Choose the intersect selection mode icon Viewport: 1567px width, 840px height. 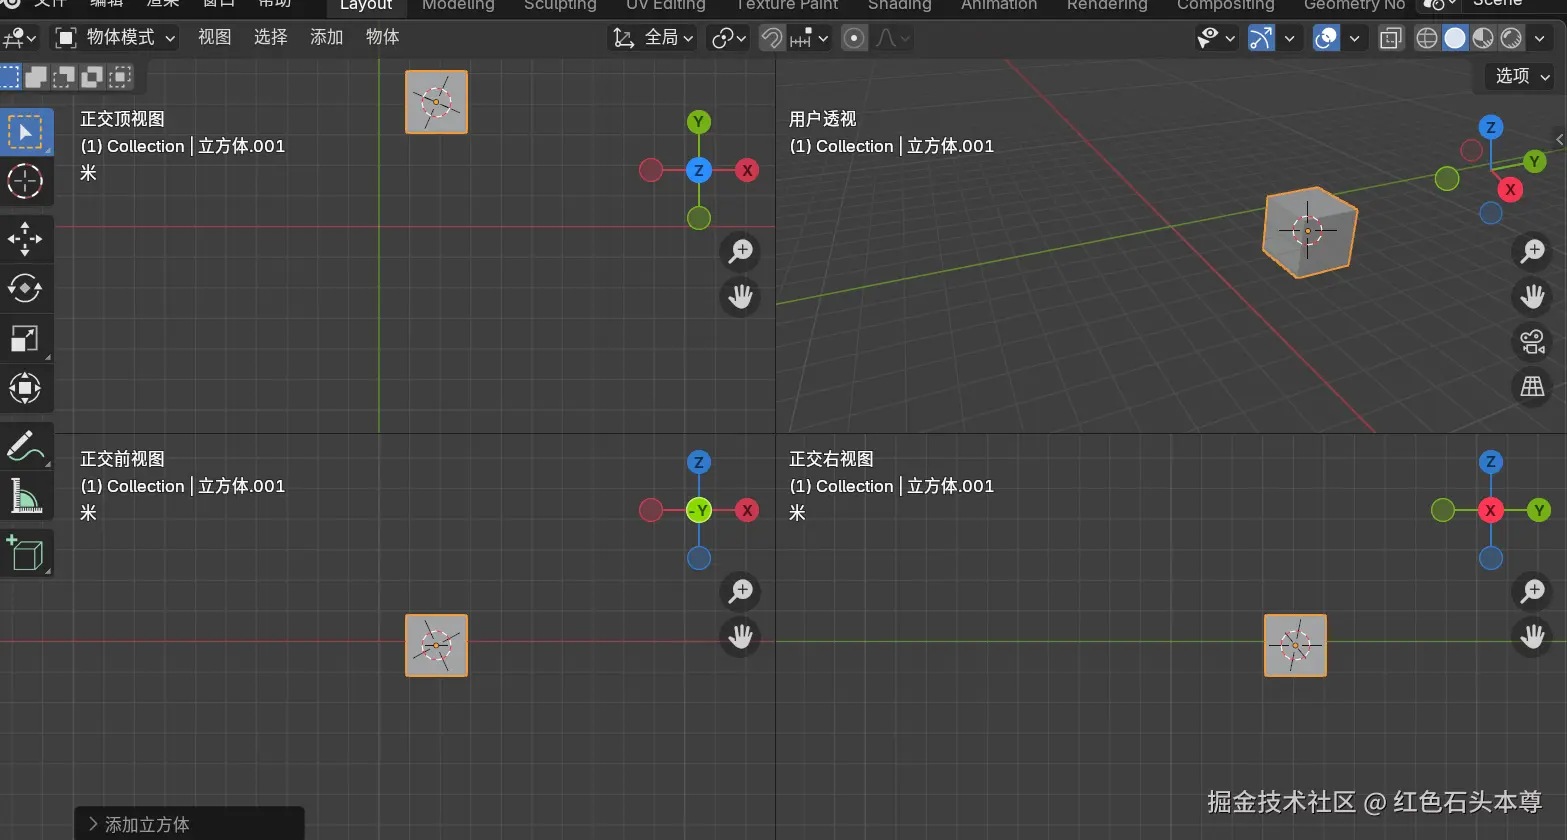tap(120, 76)
